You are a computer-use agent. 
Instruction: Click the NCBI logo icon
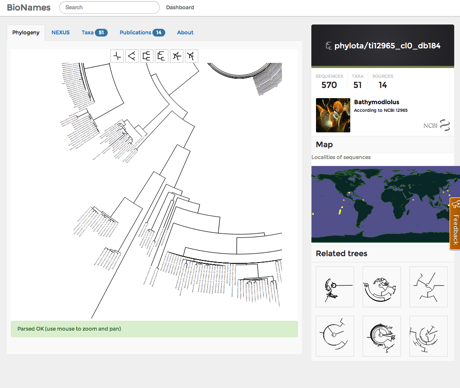437,125
